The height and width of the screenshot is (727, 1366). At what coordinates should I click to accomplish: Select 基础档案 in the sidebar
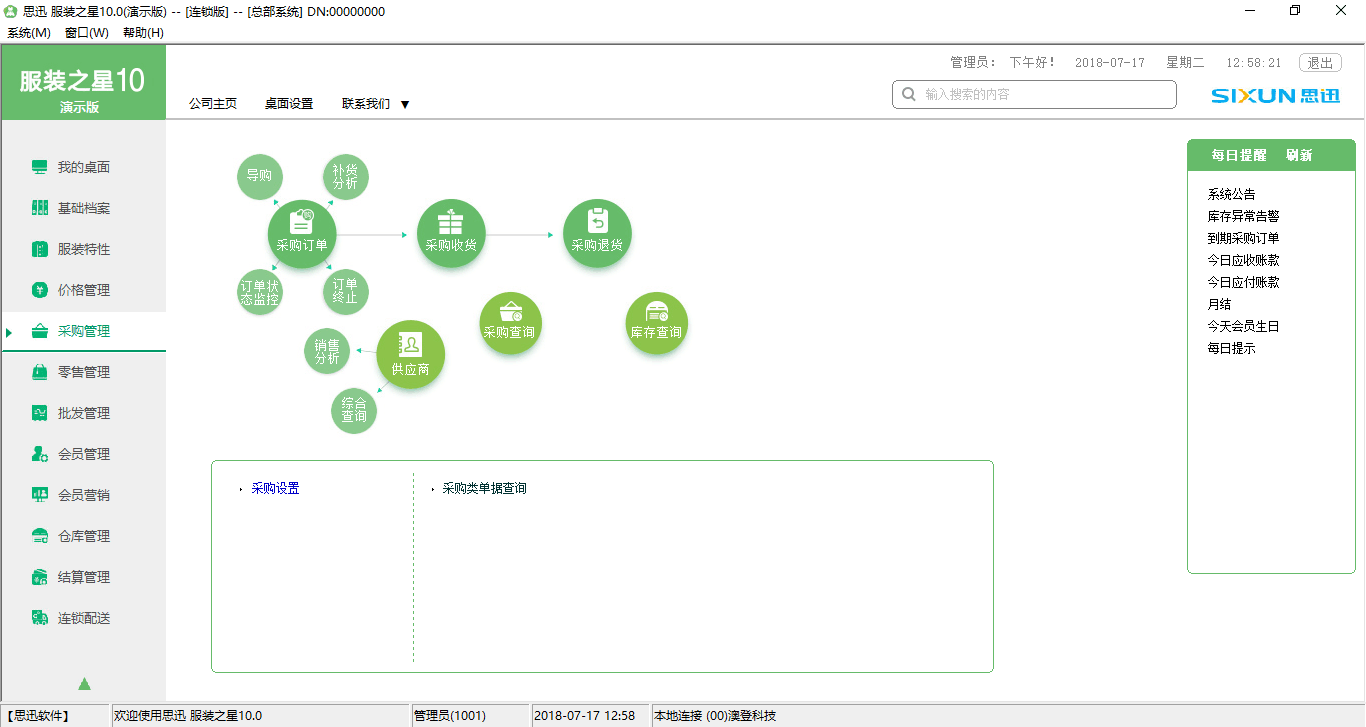(x=84, y=208)
